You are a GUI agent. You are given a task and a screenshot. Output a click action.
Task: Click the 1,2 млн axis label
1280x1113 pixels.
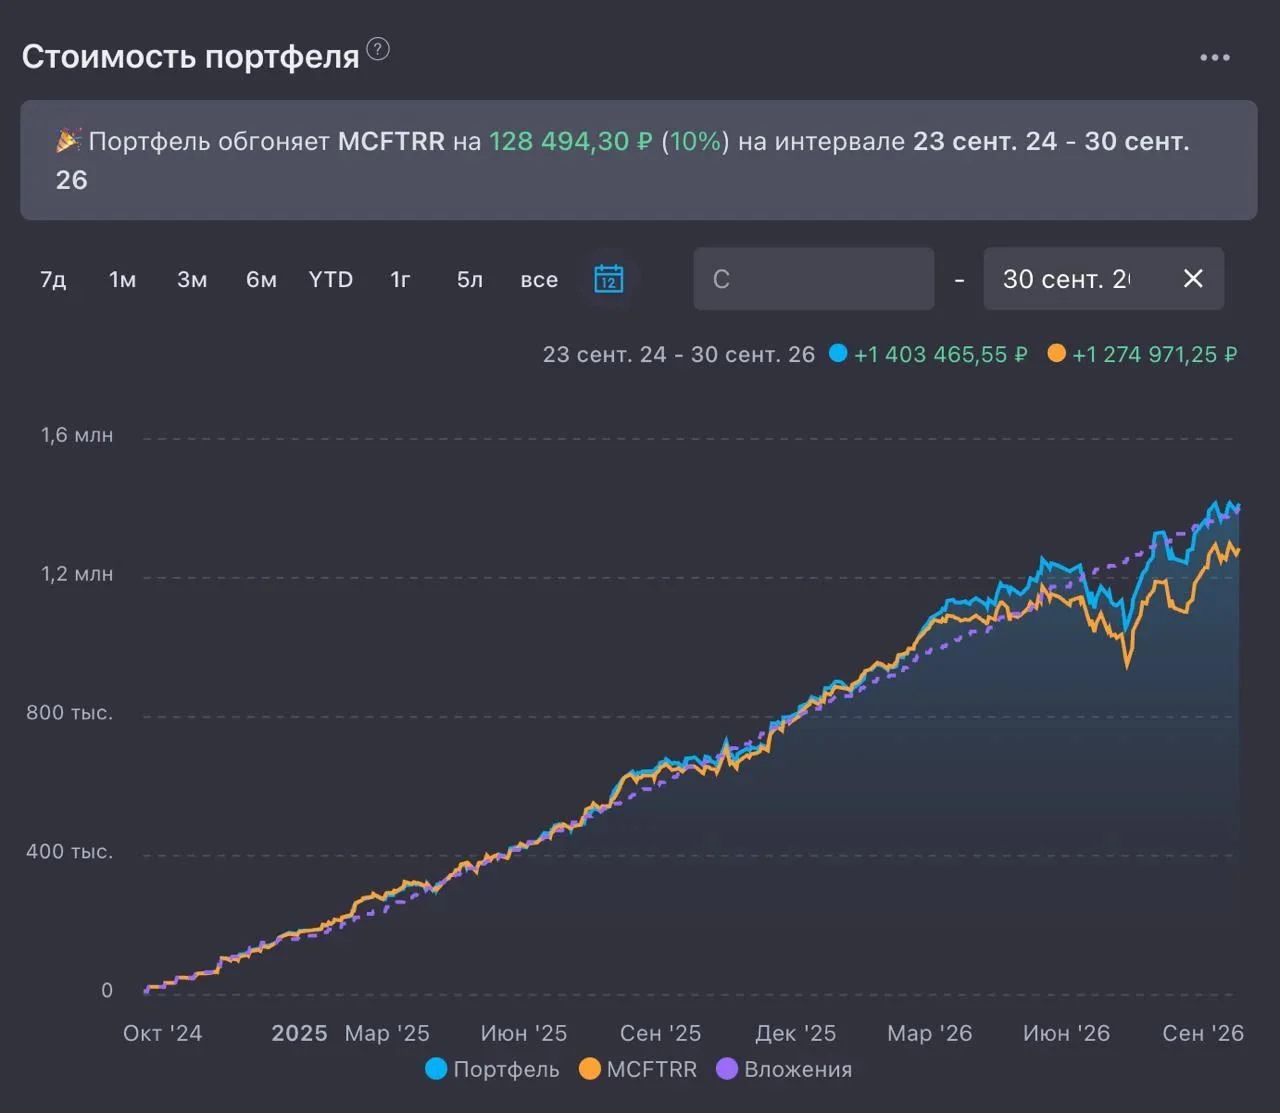click(x=77, y=574)
